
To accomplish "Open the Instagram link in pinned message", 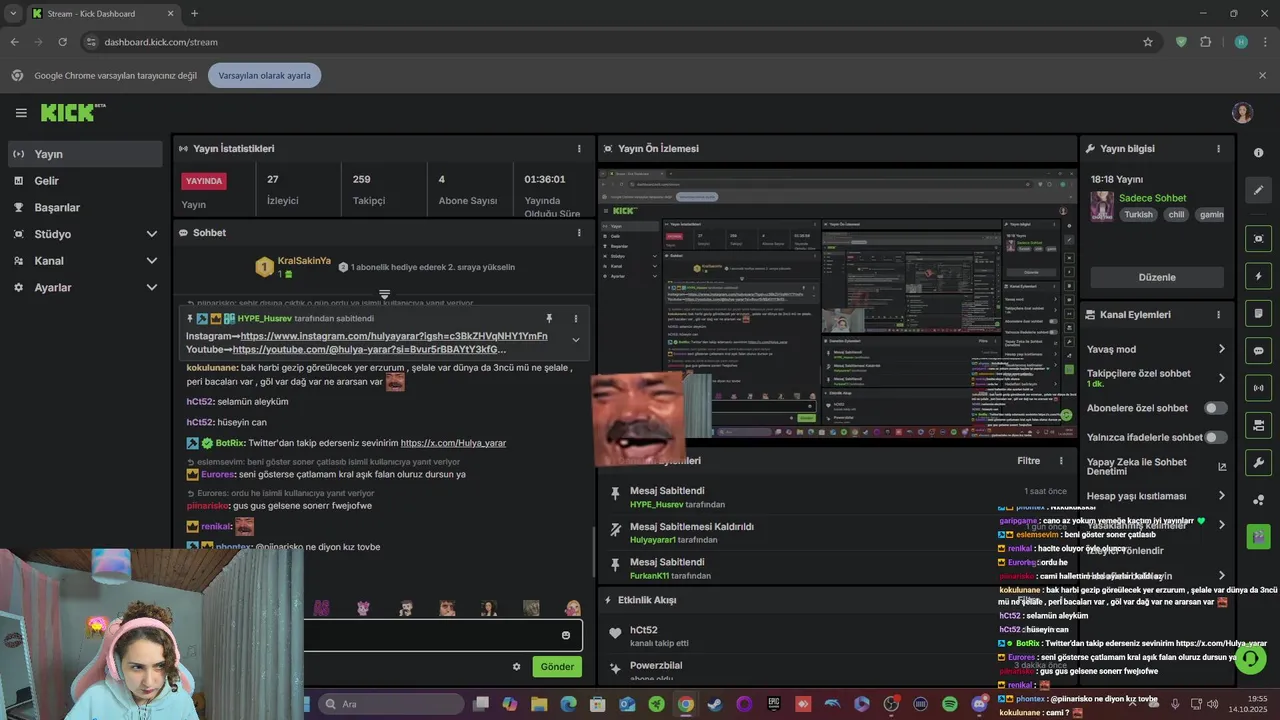I will (394, 336).
